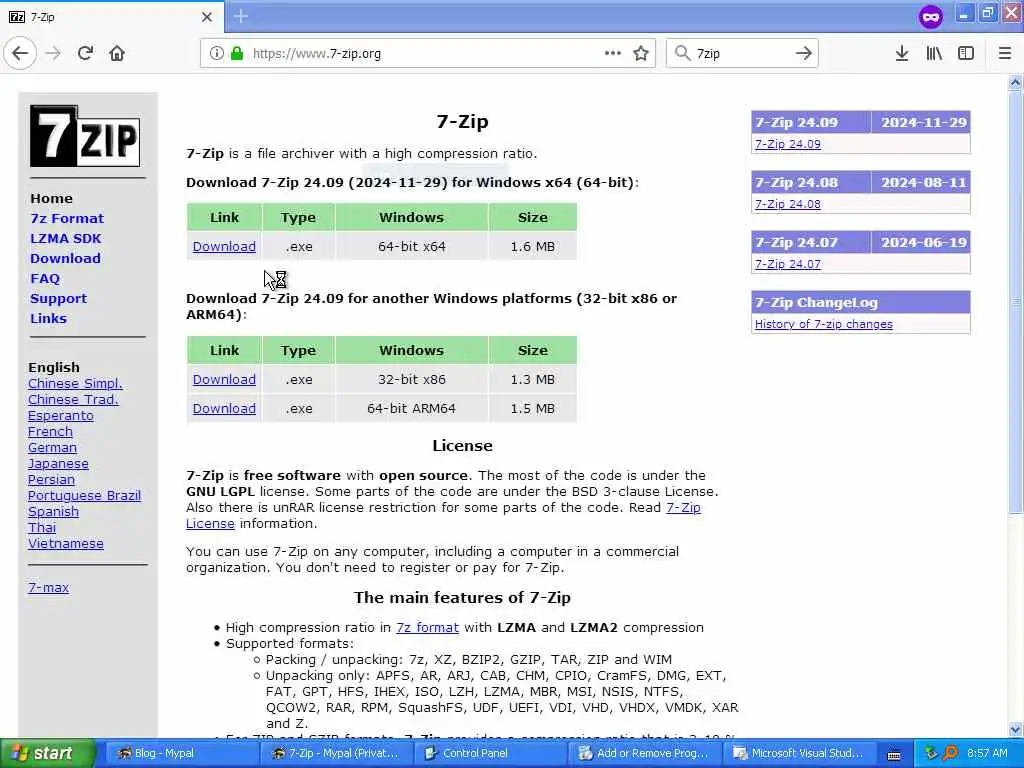Select the 7-Zip browser tab
The width and height of the screenshot is (1024, 768).
pyautogui.click(x=111, y=17)
